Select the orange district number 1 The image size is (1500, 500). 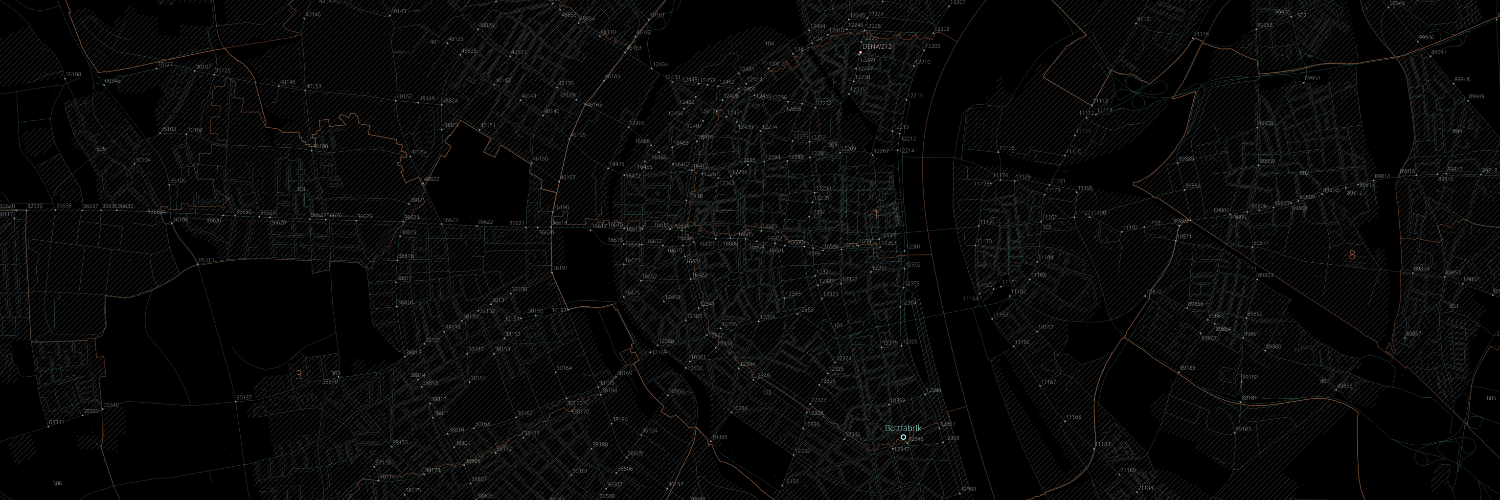coord(876,214)
